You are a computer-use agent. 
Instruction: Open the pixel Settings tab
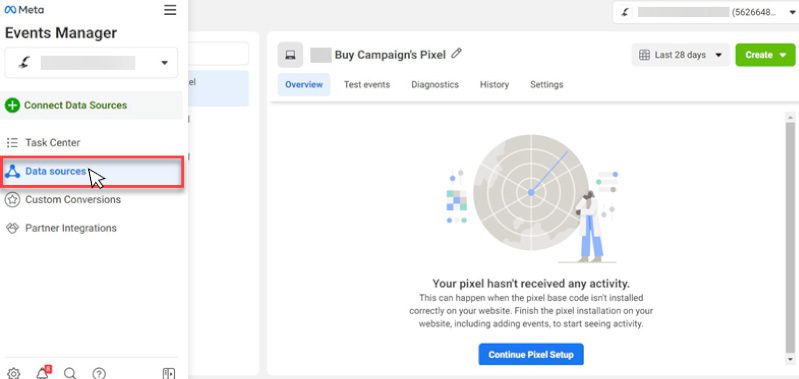[546, 85]
